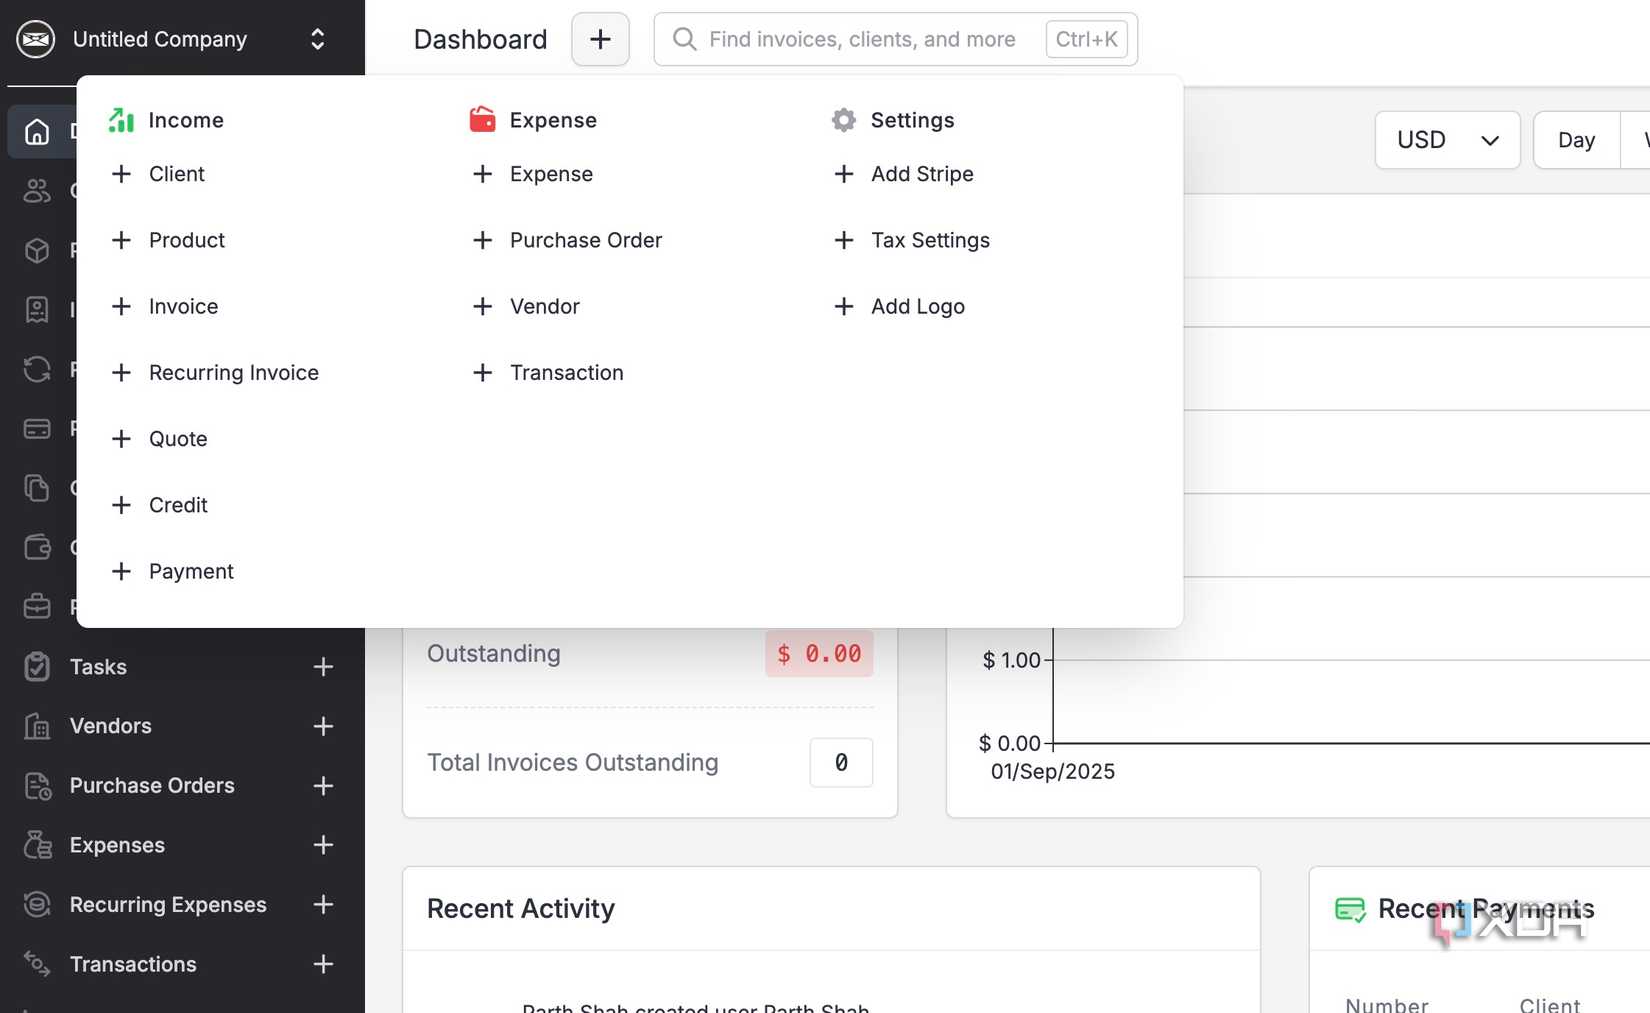Image resolution: width=1650 pixels, height=1013 pixels.
Task: Add a new Task with plus icon
Action: click(x=323, y=667)
